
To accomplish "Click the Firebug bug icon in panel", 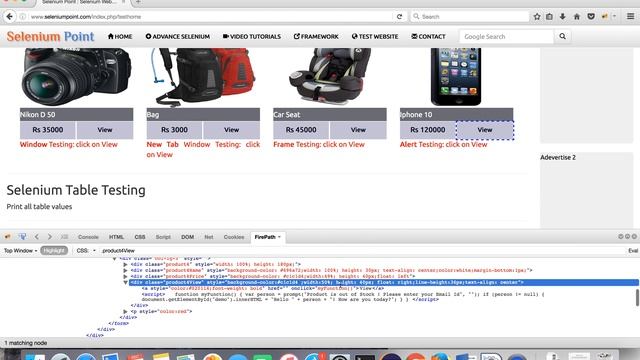I will [8, 237].
